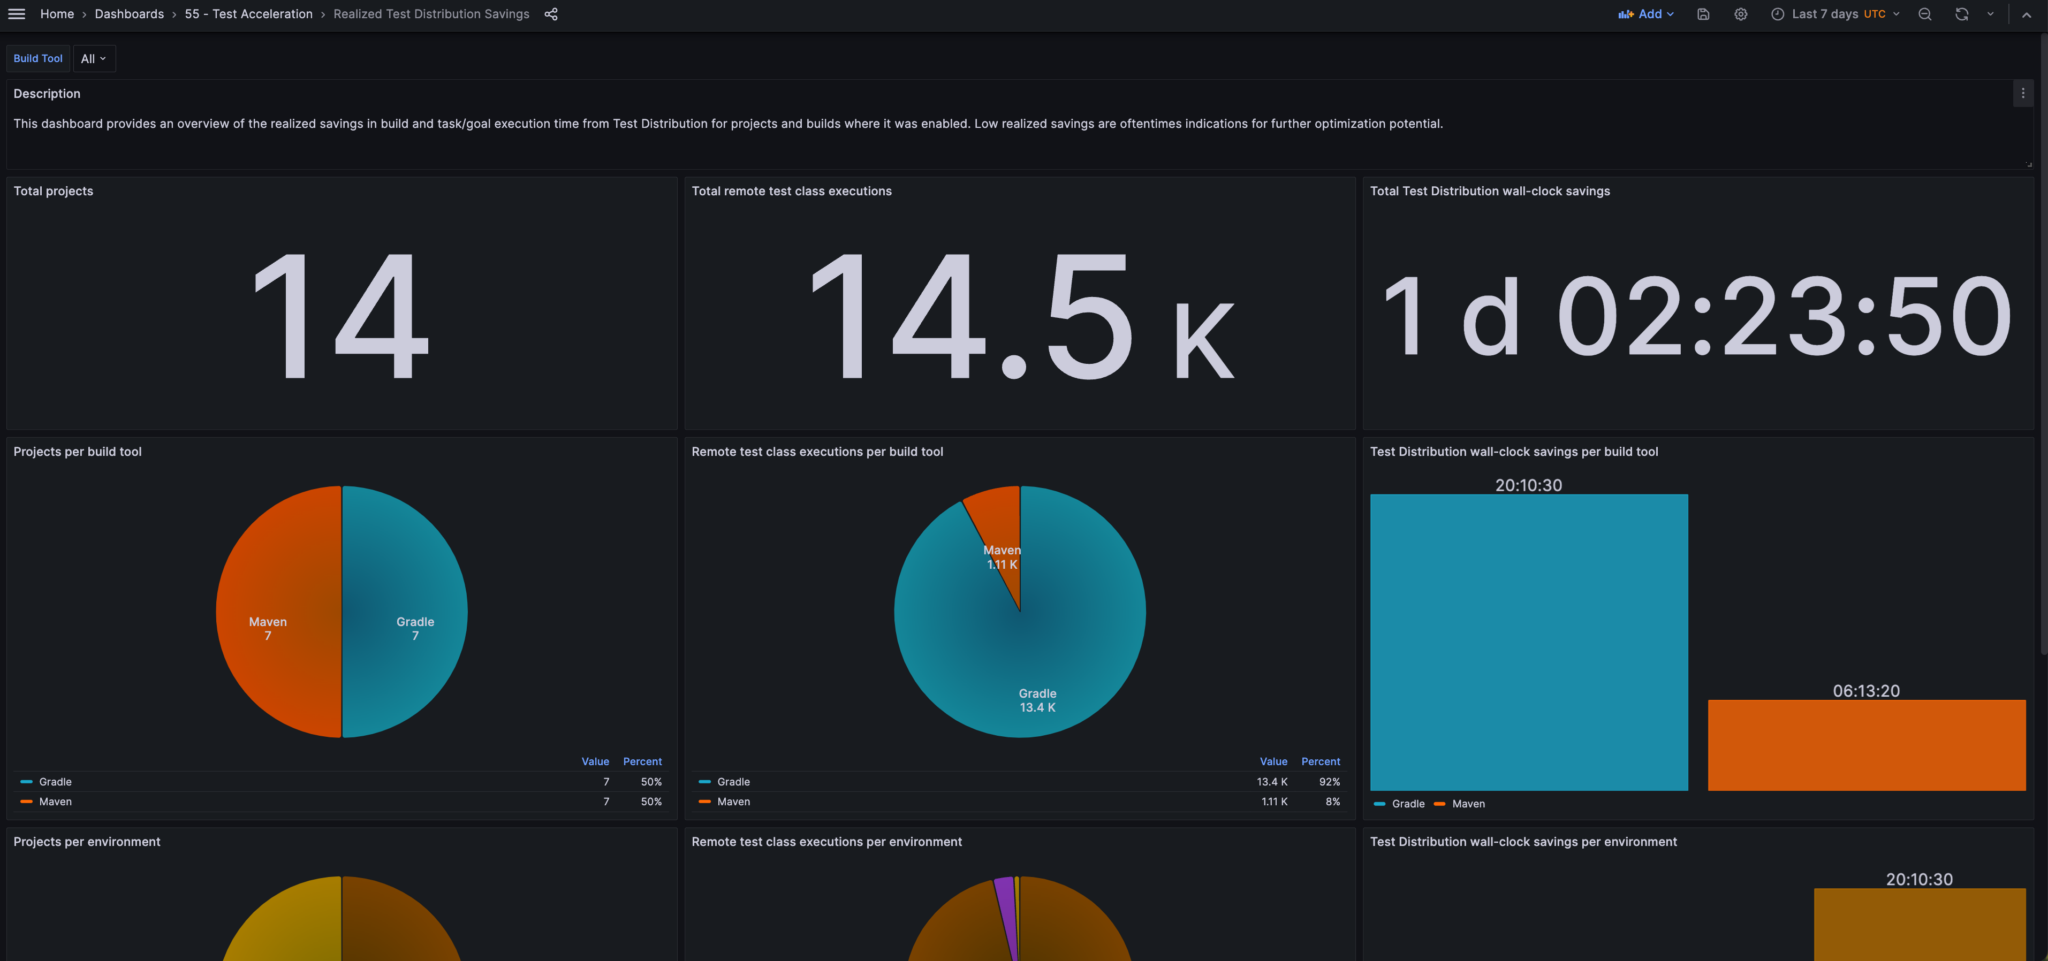The width and height of the screenshot is (2048, 961).
Task: Refresh the dashboard
Action: click(1962, 14)
